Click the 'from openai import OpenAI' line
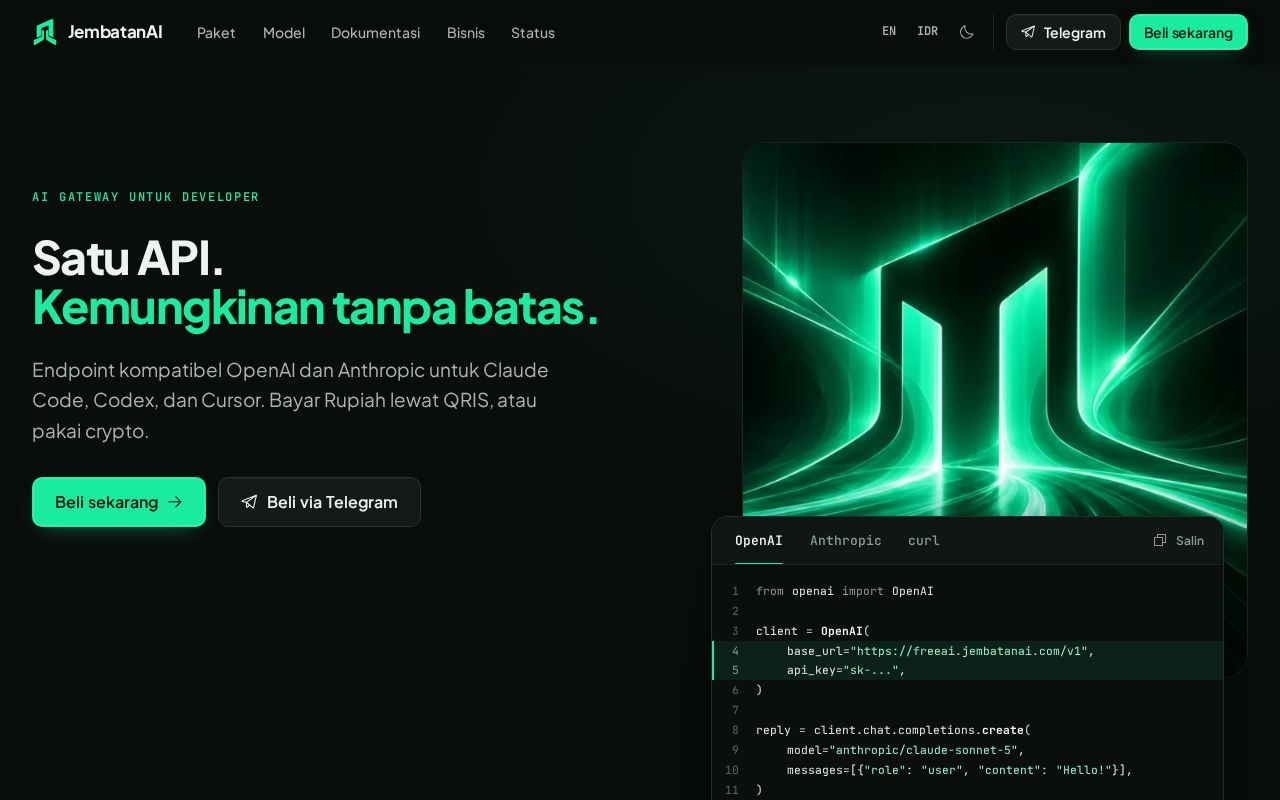The height and width of the screenshot is (800, 1280). point(845,591)
